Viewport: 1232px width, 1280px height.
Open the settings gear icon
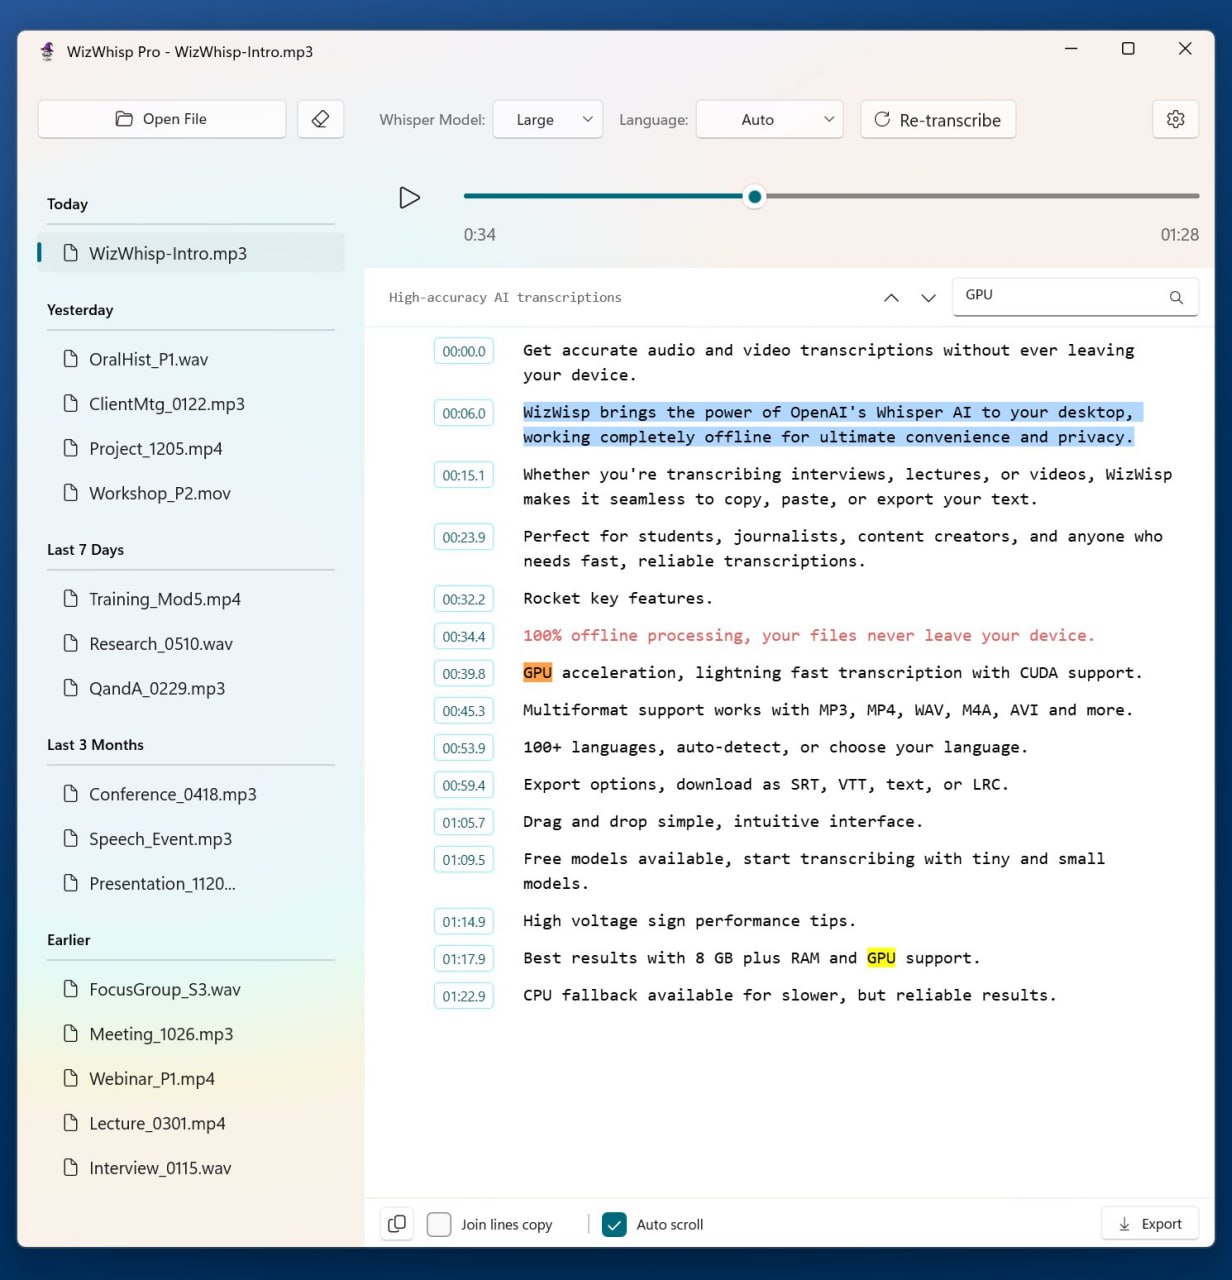pos(1175,119)
